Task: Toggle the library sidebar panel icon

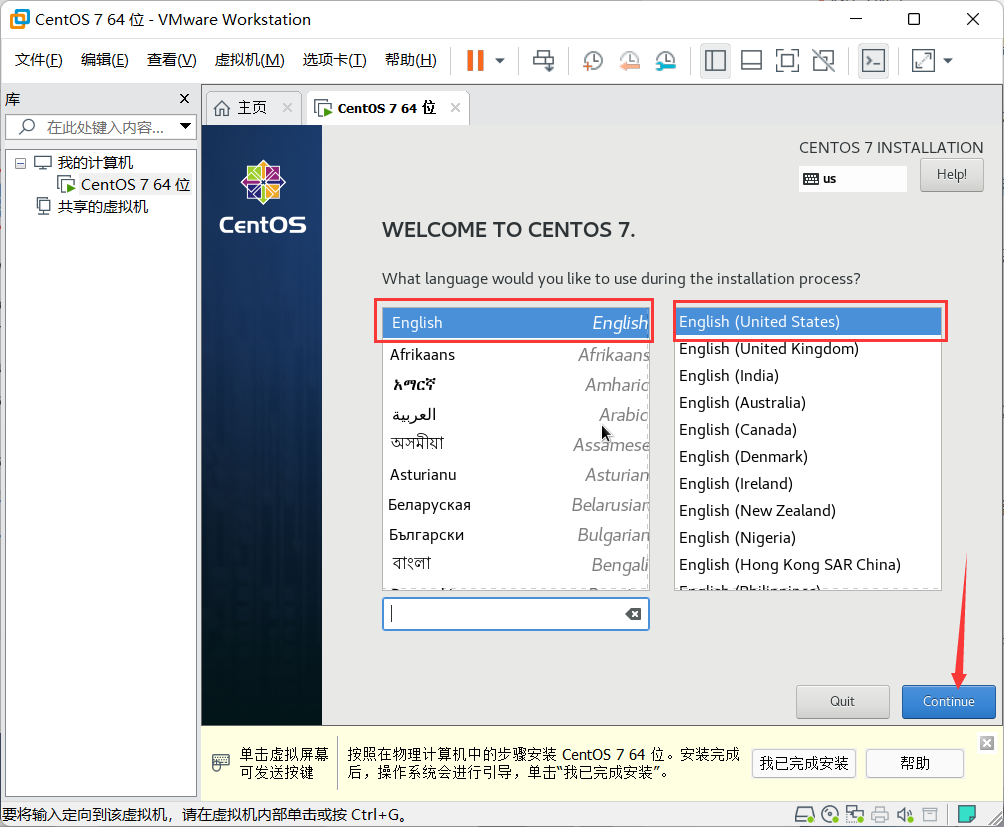Action: click(715, 60)
